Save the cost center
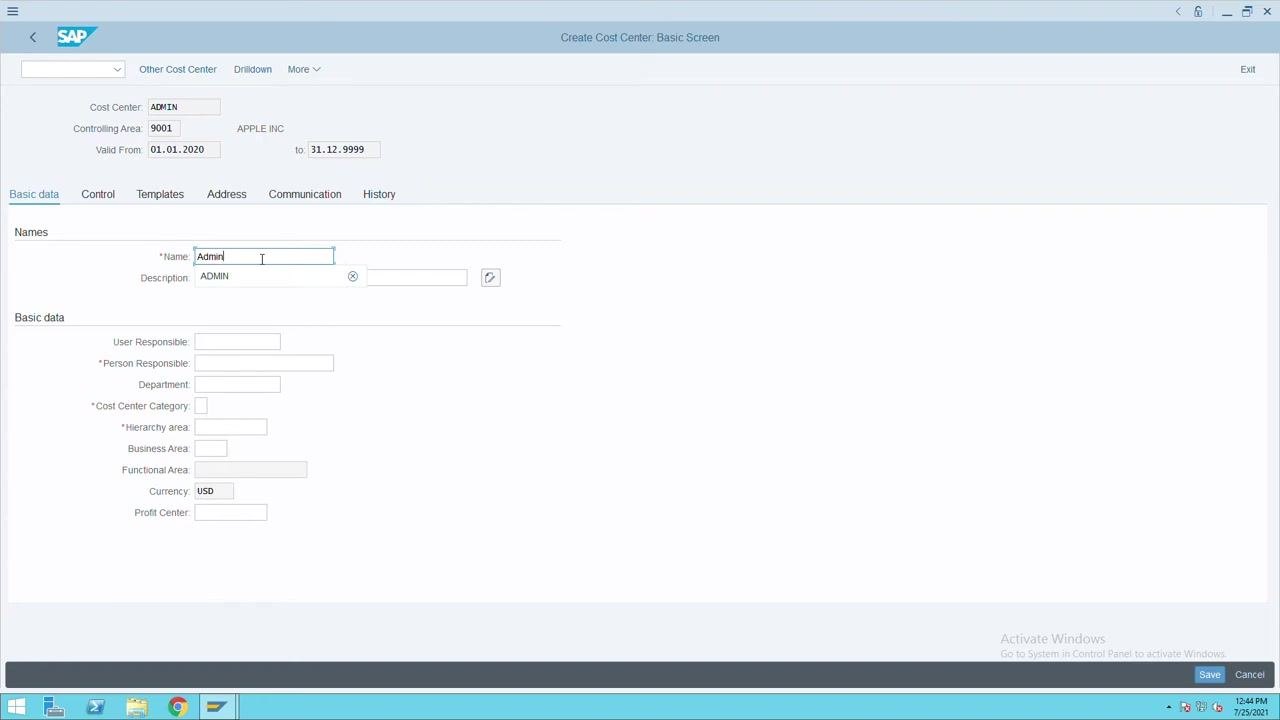This screenshot has width=1280, height=720. pyautogui.click(x=1210, y=675)
